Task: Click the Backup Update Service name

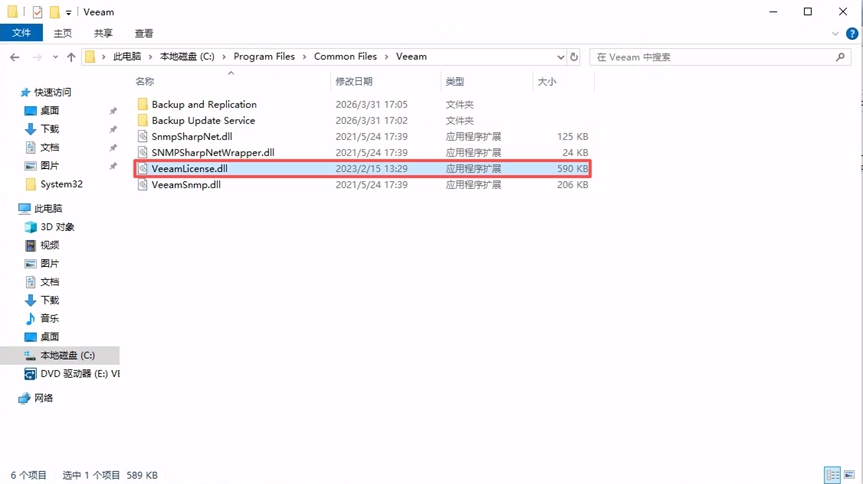Action: (x=203, y=120)
